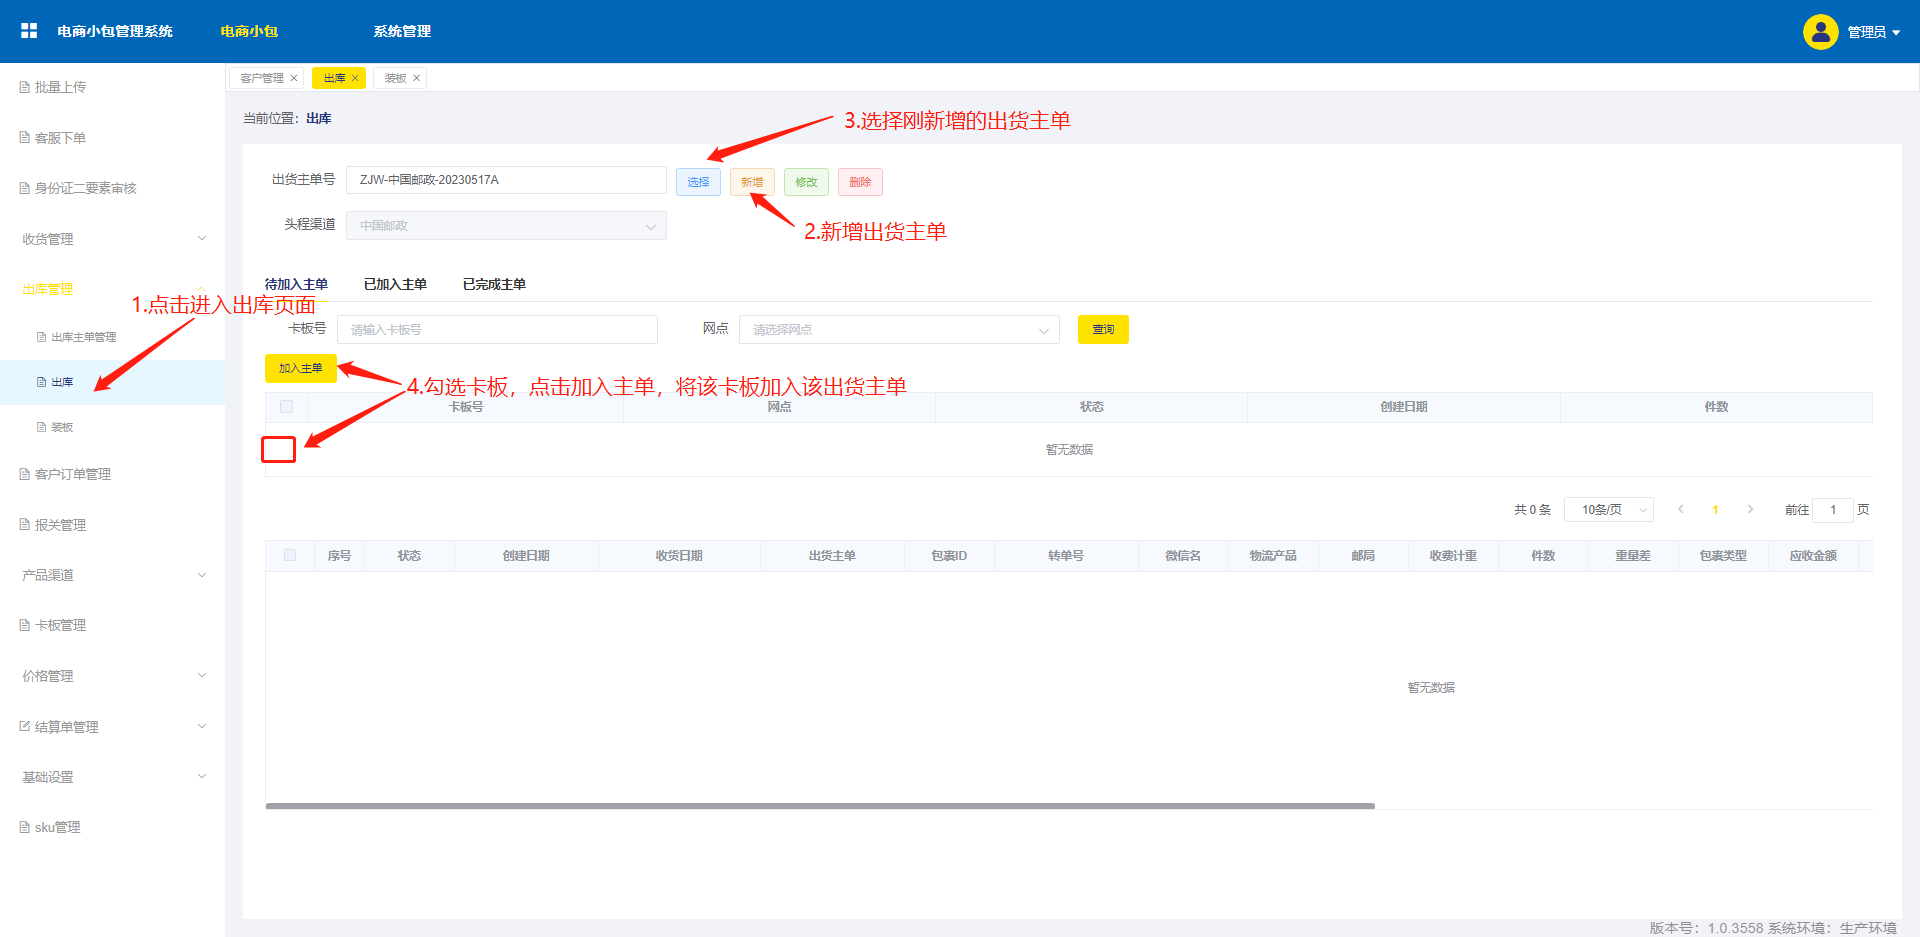
Task: Open the 系统管理 top menu
Action: tap(402, 31)
